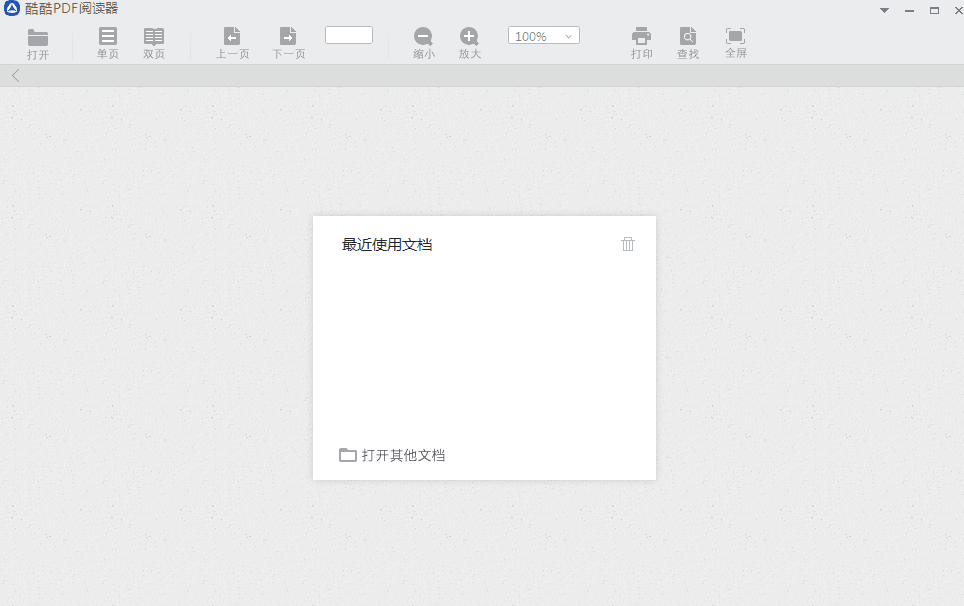Go to 下一页 next page
This screenshot has width=964, height=606.
coord(288,42)
